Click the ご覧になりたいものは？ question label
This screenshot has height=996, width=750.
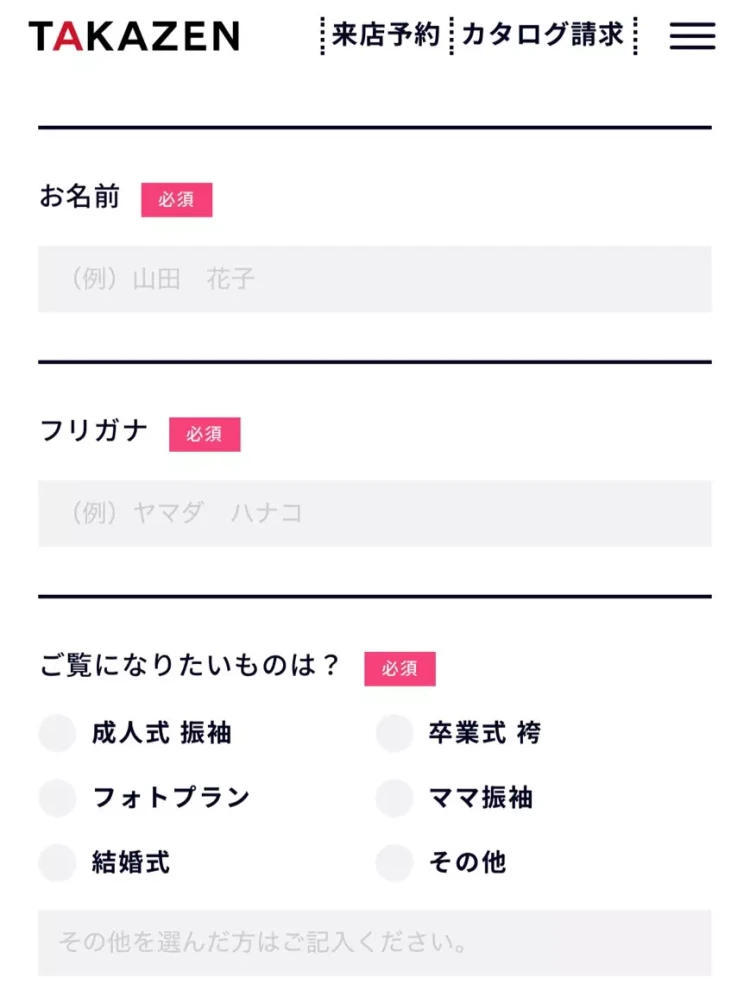[190, 666]
